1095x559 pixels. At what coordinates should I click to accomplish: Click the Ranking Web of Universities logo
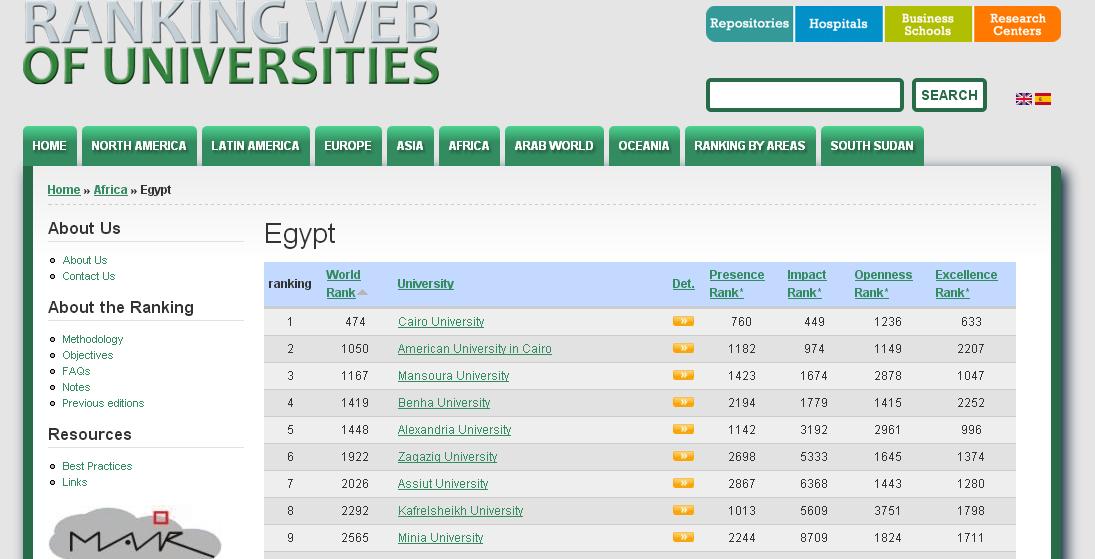tap(231, 43)
